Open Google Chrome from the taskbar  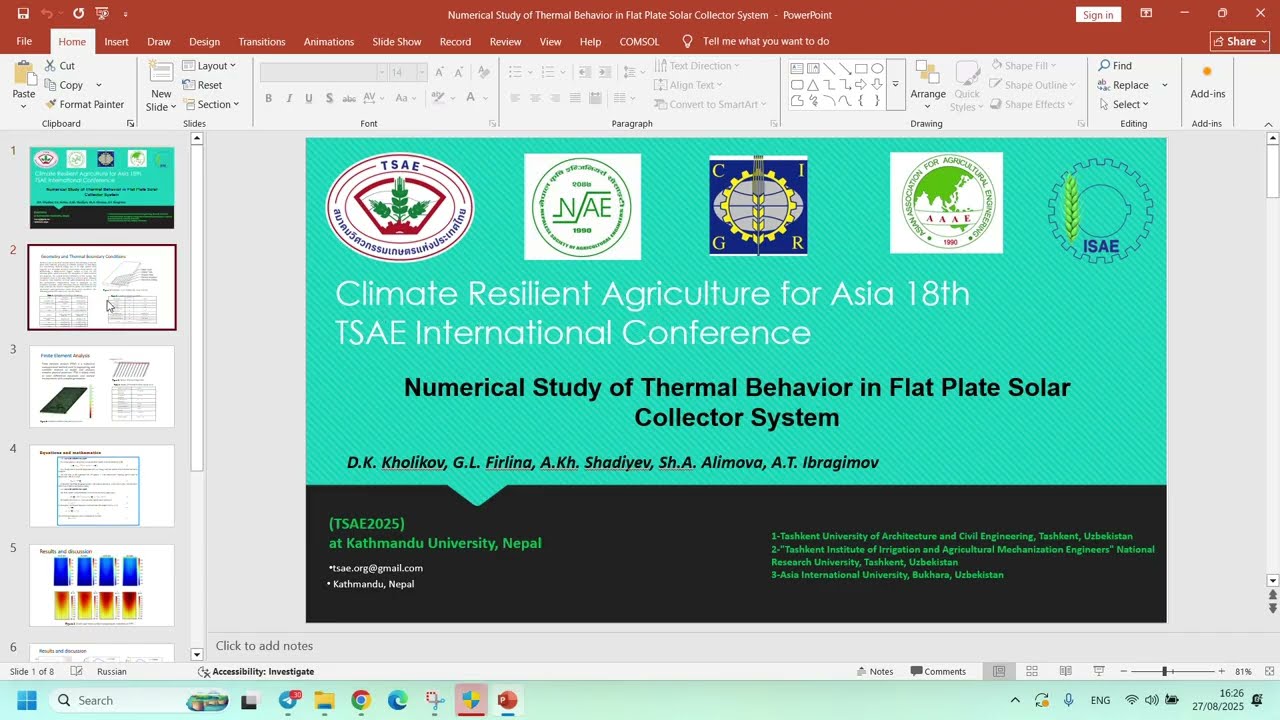(x=361, y=700)
